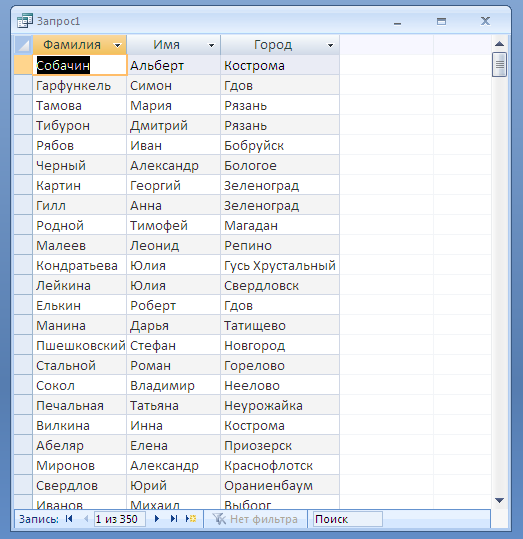Click the cell Гилл
This screenshot has height=539, width=523.
pyautogui.click(x=80, y=205)
